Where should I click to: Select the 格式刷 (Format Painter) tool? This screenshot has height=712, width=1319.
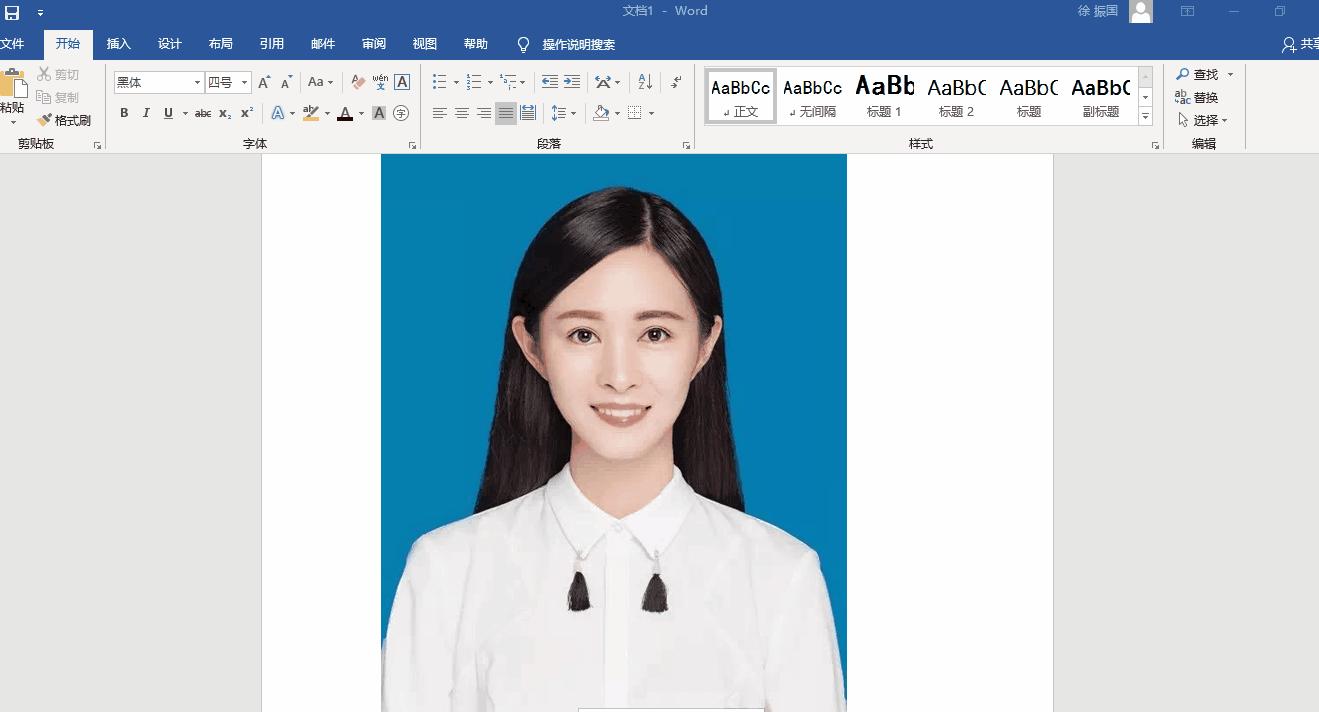tap(66, 120)
